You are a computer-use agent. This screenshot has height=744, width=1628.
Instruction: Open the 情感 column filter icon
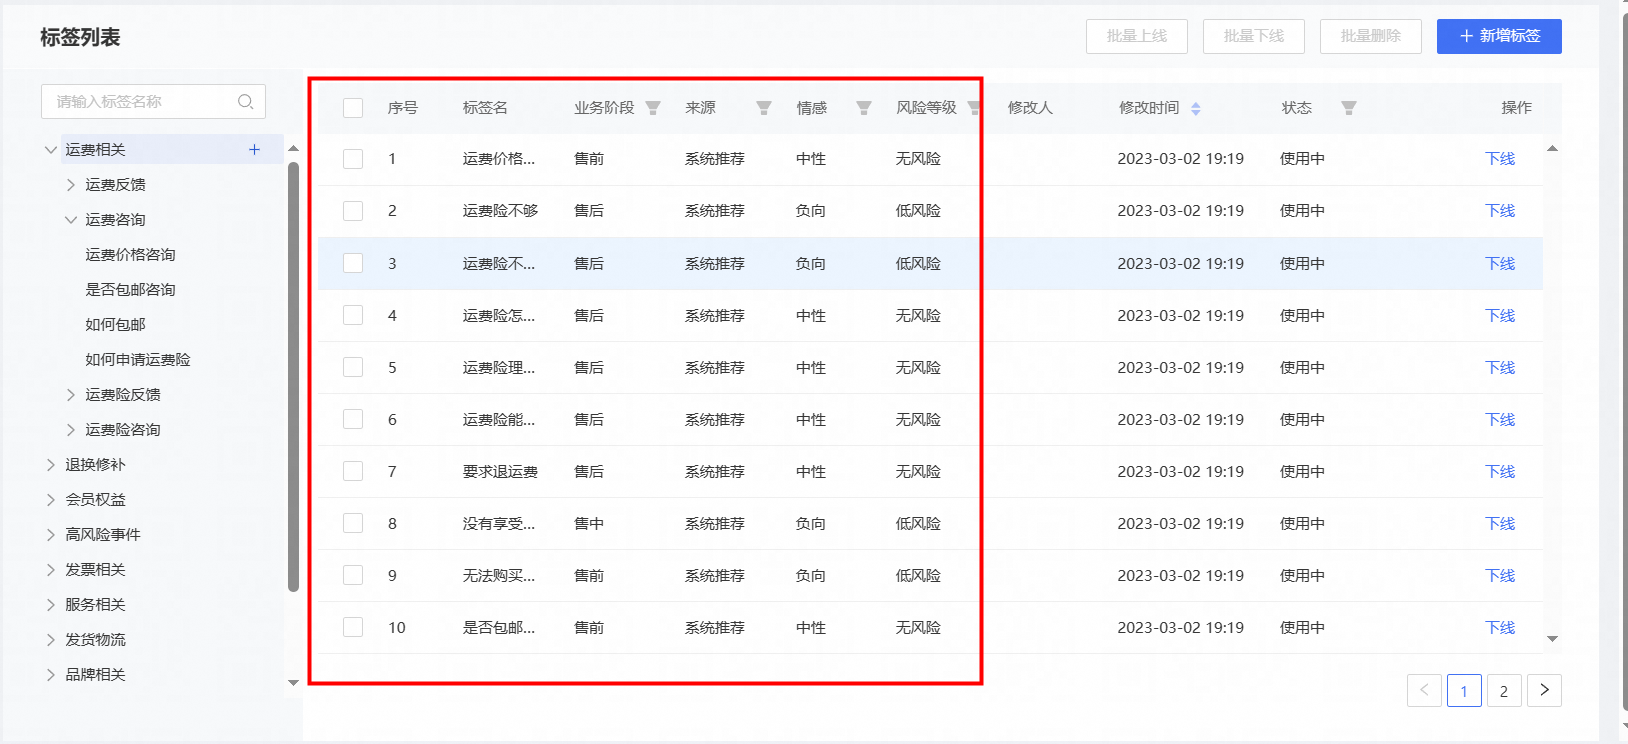click(864, 108)
